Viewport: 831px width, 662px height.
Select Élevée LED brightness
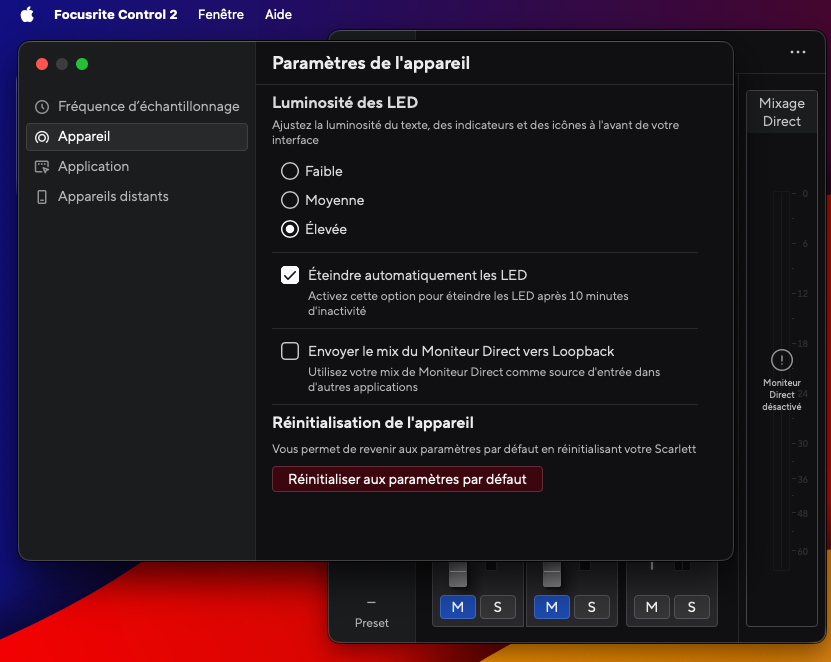[290, 229]
